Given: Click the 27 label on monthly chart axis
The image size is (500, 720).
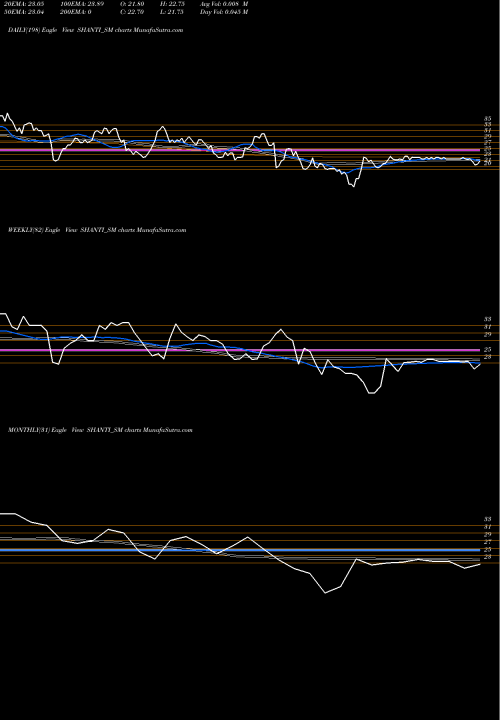Looking at the screenshot, I should click(487, 542).
